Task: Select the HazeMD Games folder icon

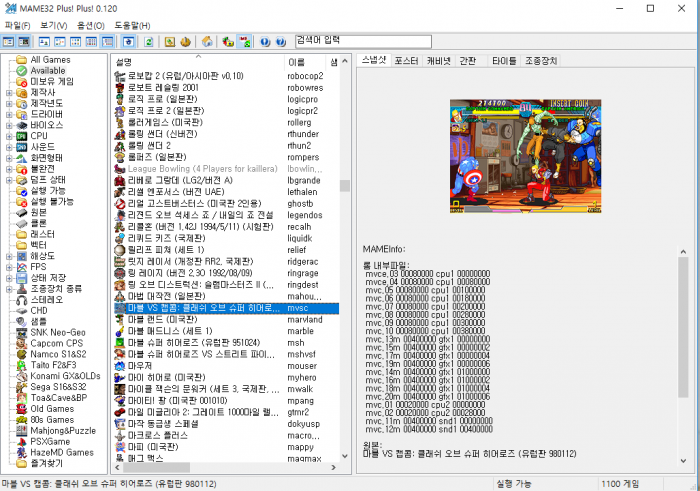Action: 21,453
